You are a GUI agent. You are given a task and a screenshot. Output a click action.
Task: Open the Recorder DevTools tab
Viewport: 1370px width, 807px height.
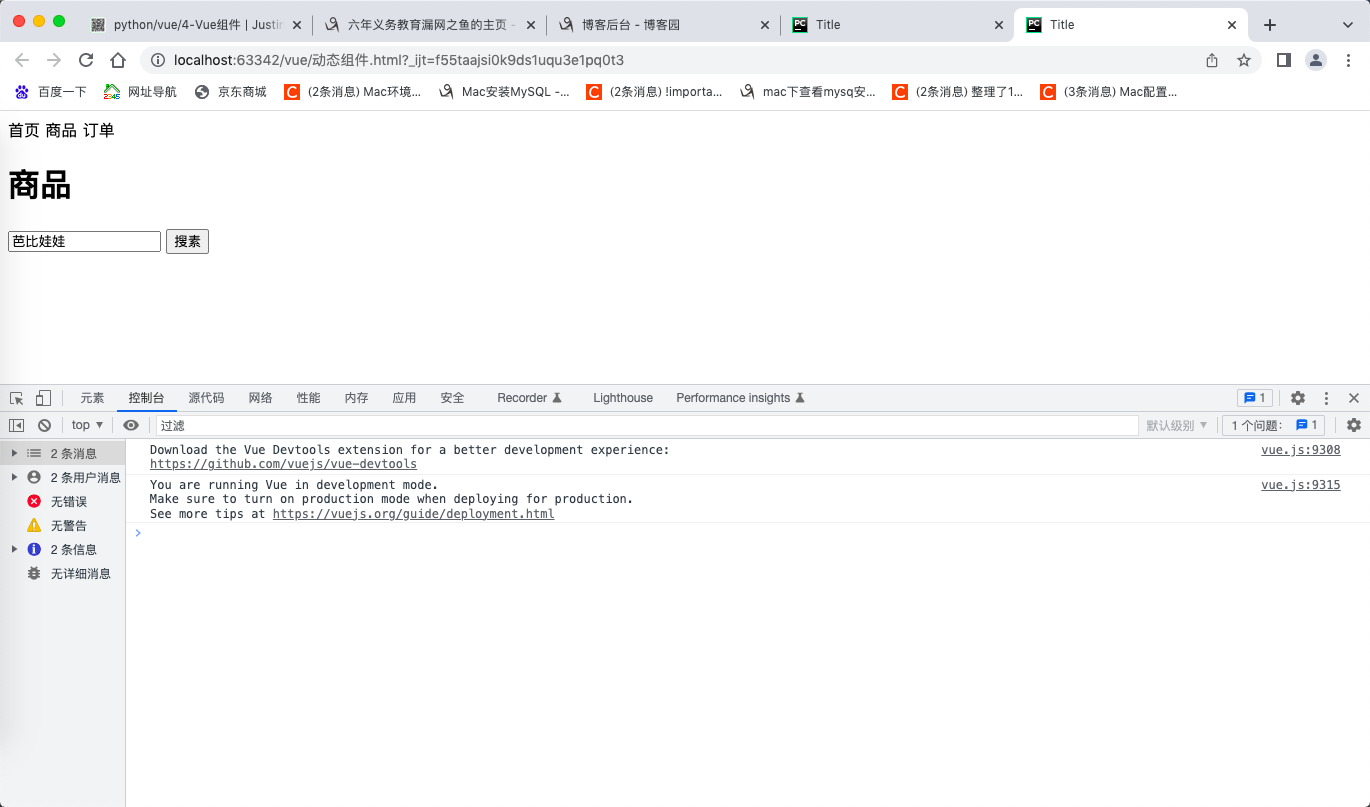pos(530,398)
